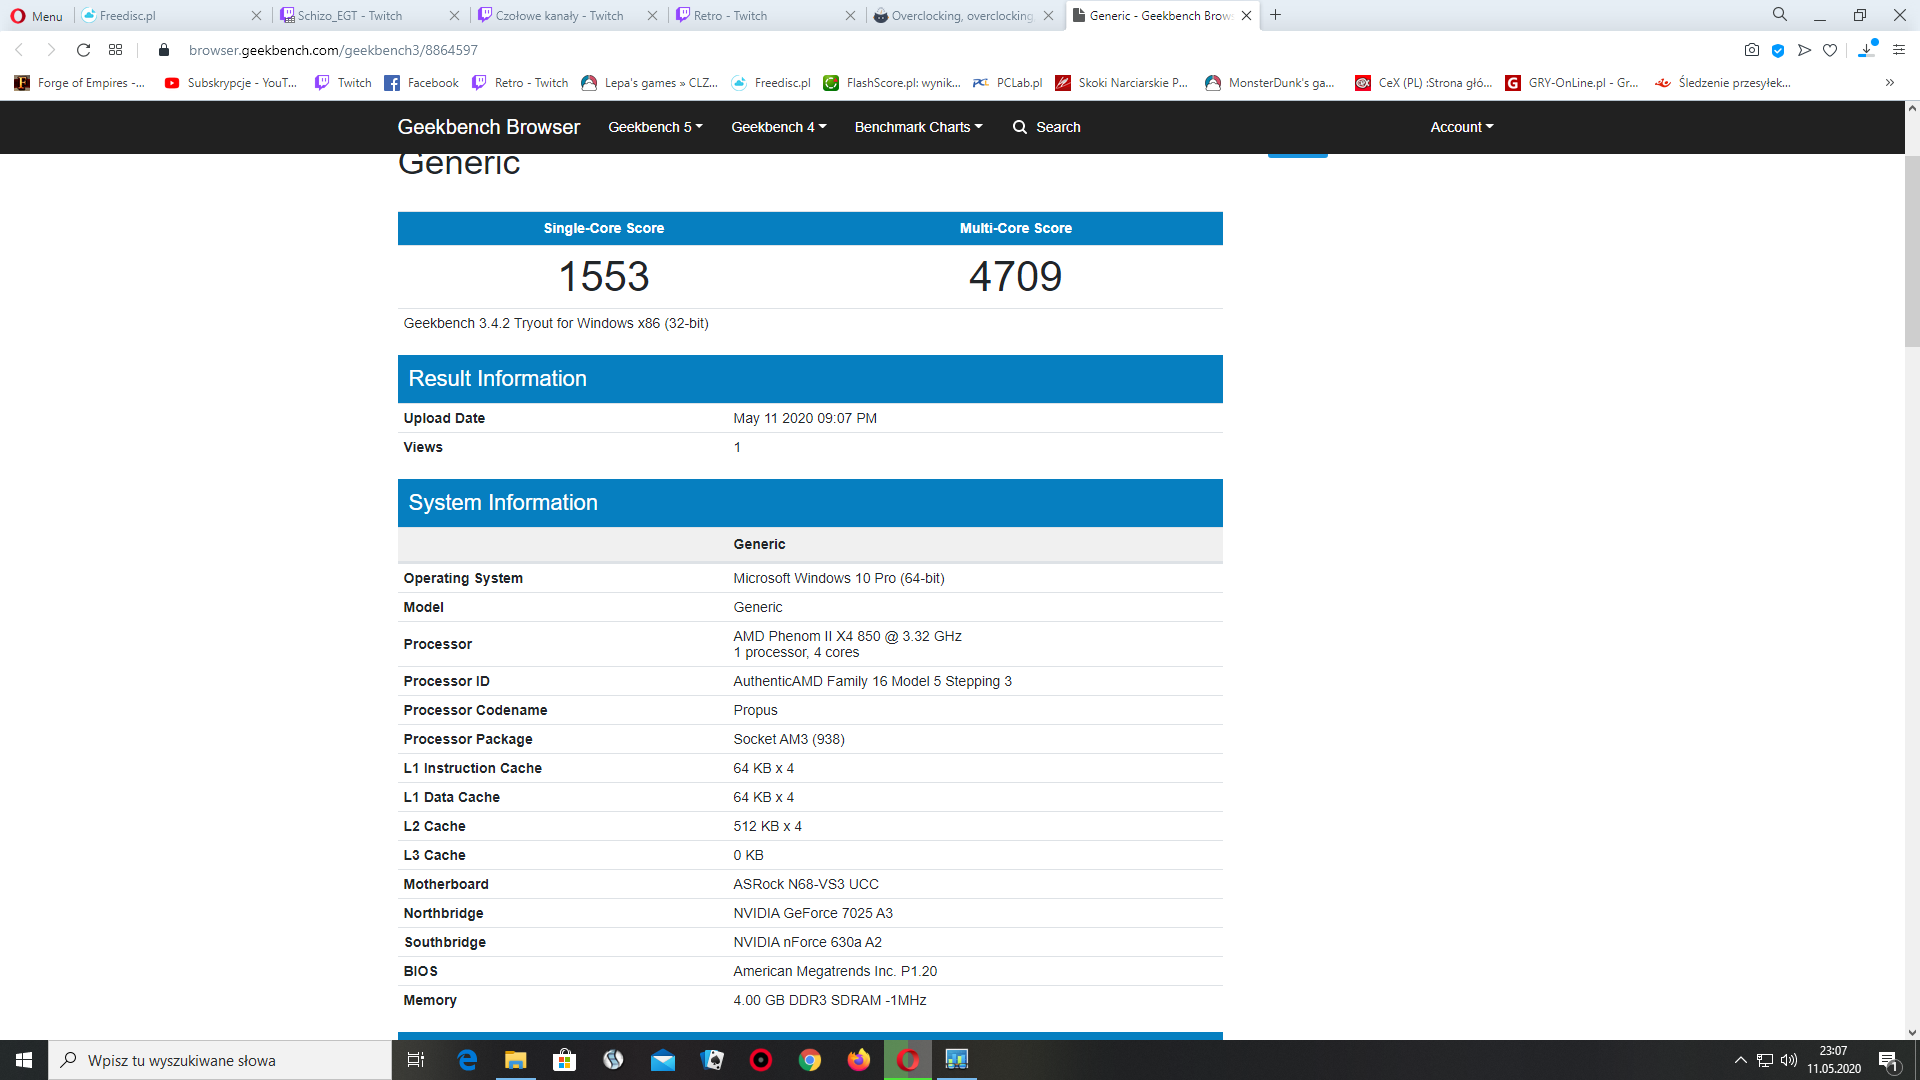Search open tabs magnifier icon
Screen dimensions: 1920x1080
click(1780, 15)
